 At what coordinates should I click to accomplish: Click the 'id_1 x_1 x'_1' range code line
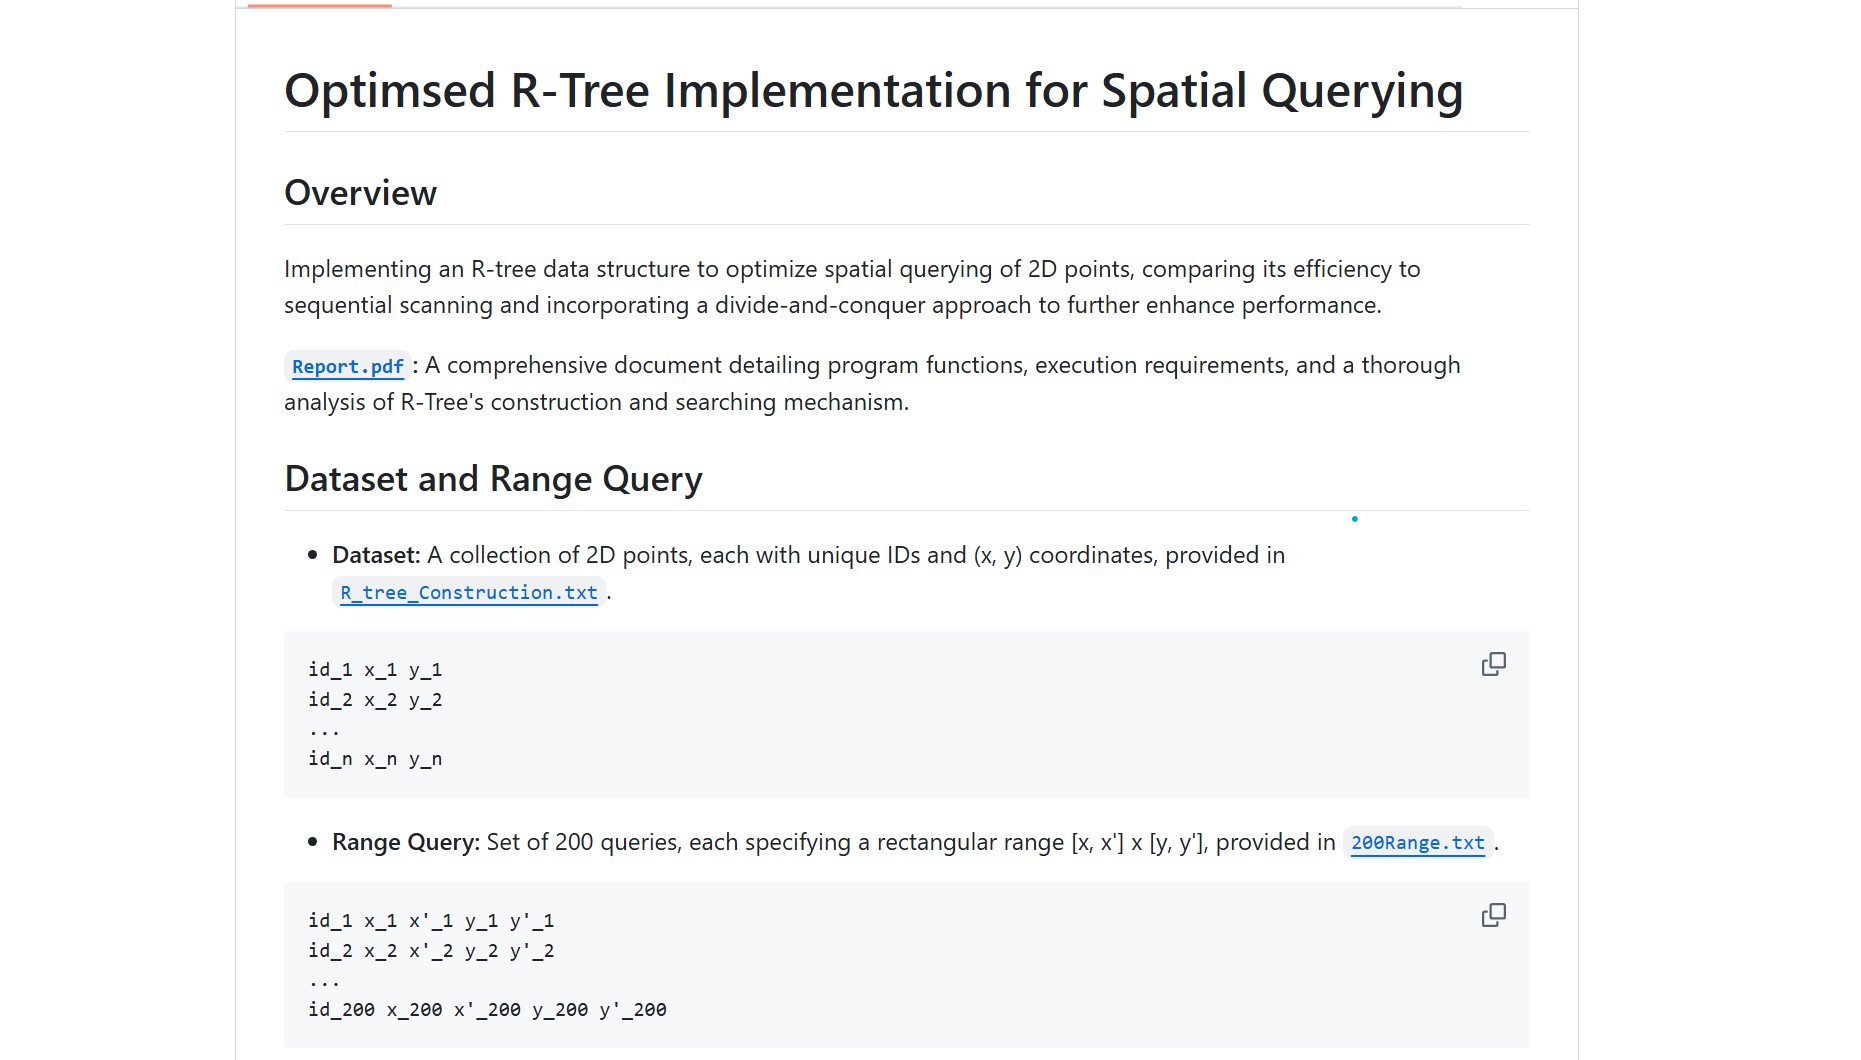tap(431, 921)
